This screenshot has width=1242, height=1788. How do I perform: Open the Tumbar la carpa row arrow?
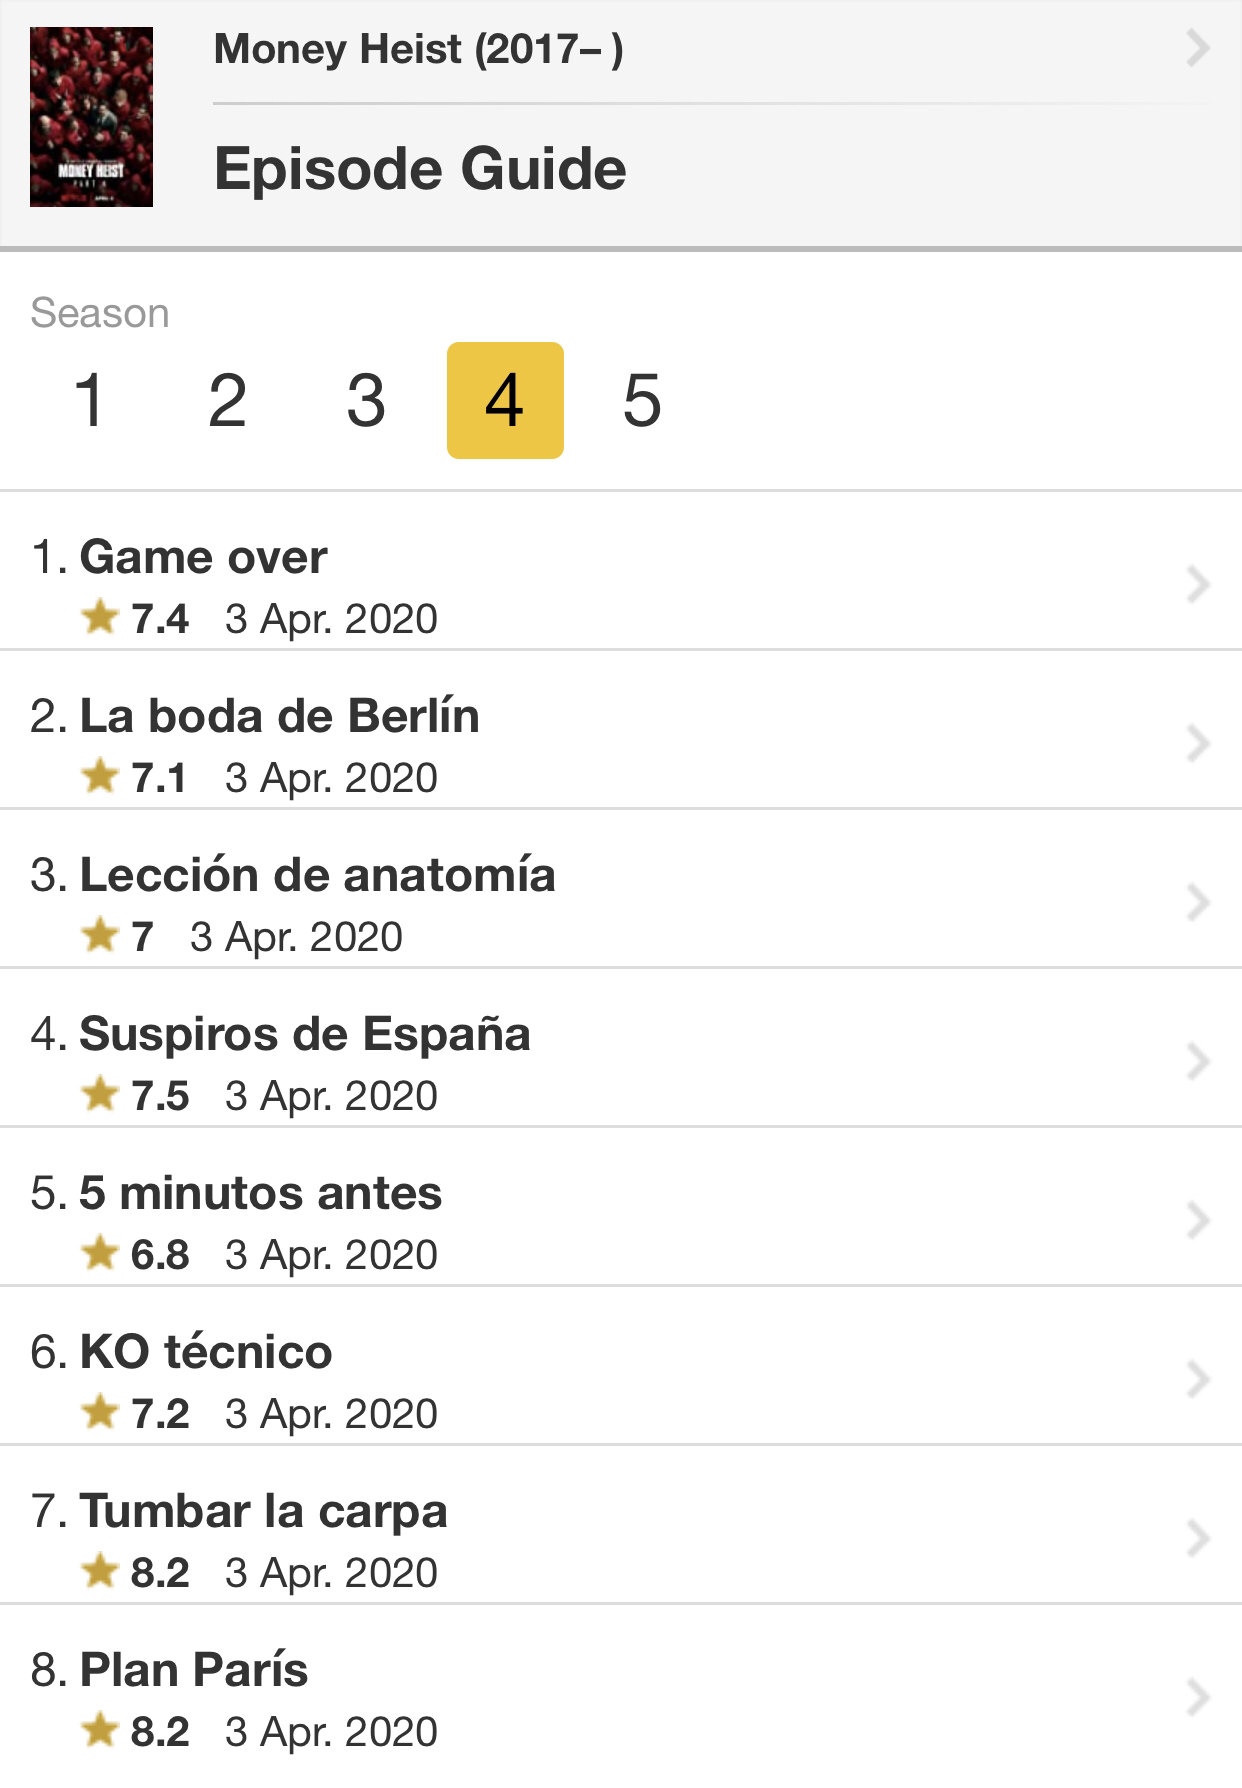[1197, 1538]
